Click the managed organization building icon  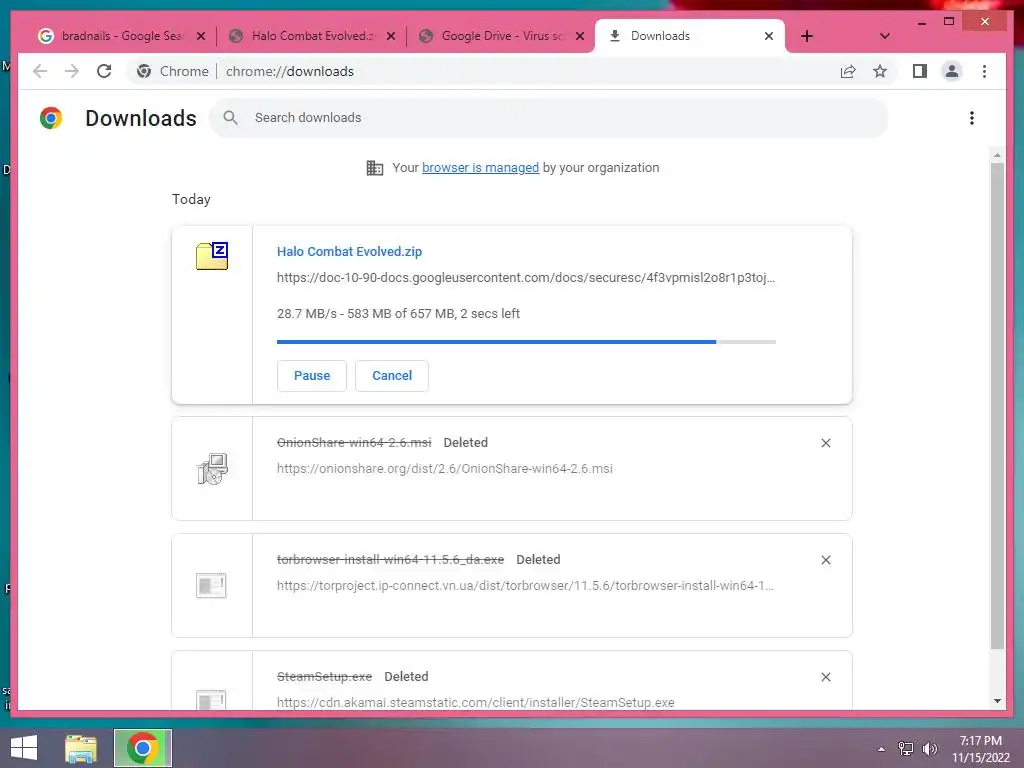(375, 168)
